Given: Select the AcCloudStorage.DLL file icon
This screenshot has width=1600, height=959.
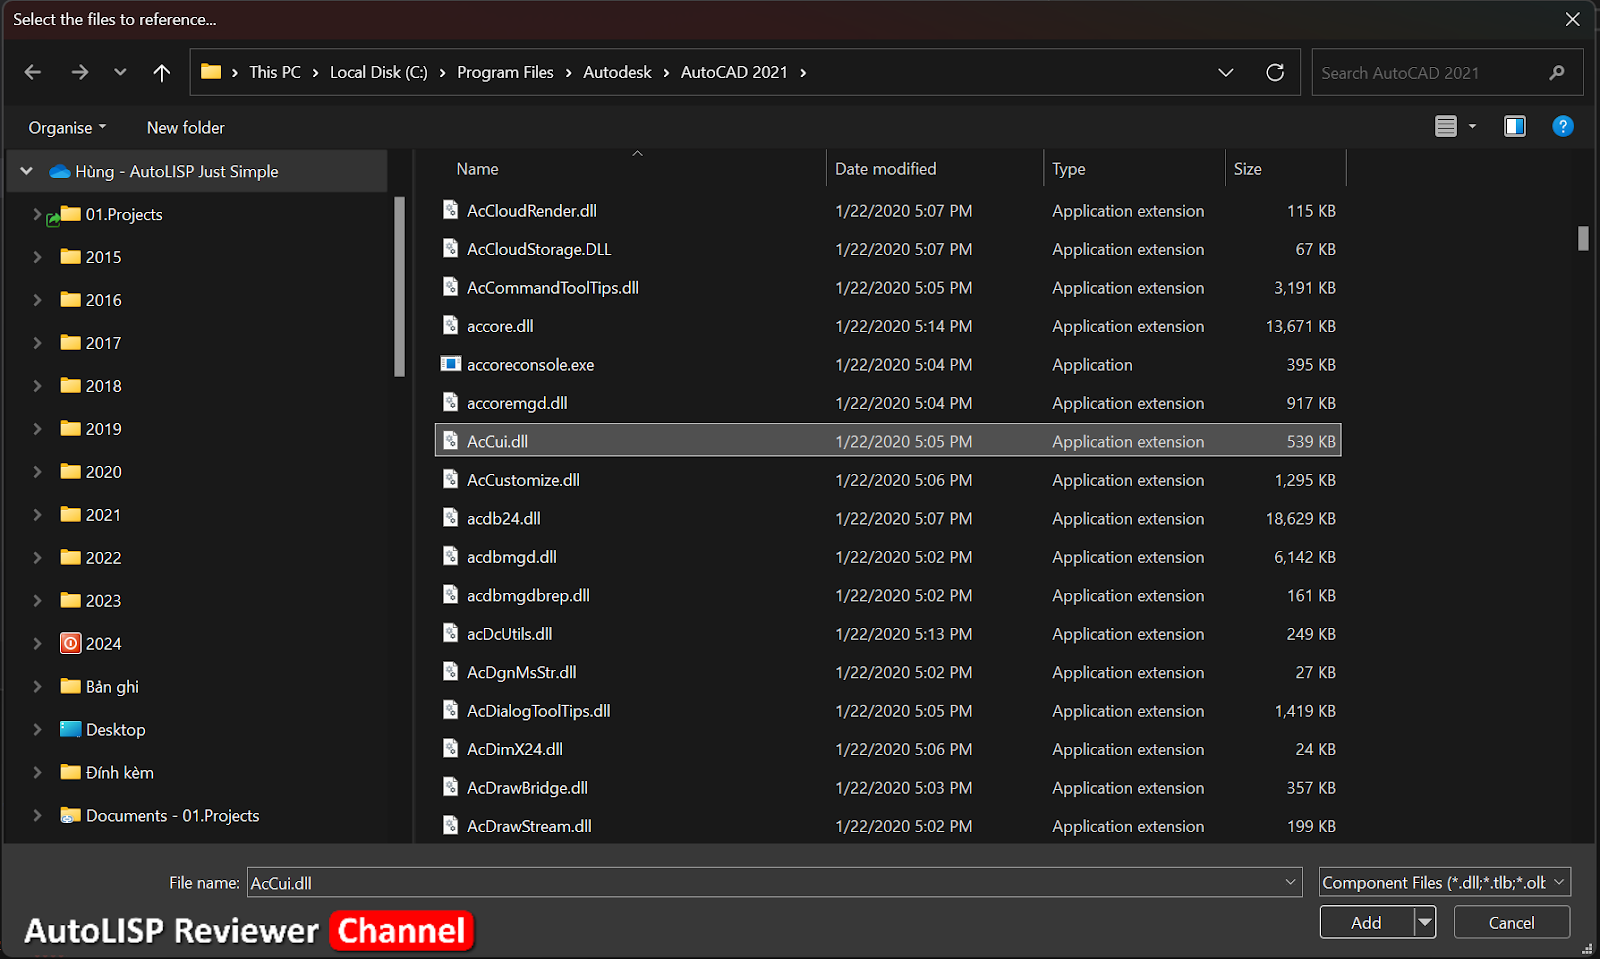Looking at the screenshot, I should [451, 249].
